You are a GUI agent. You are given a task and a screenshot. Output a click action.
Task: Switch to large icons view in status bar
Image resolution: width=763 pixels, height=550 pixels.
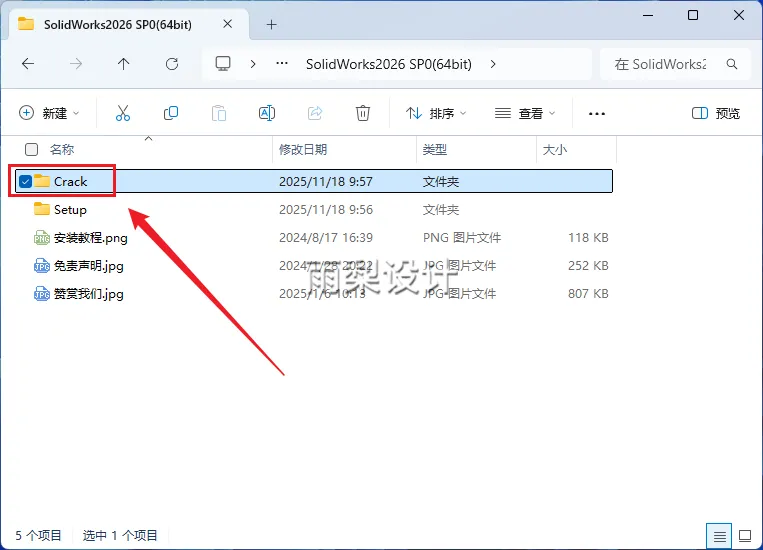pyautogui.click(x=745, y=536)
